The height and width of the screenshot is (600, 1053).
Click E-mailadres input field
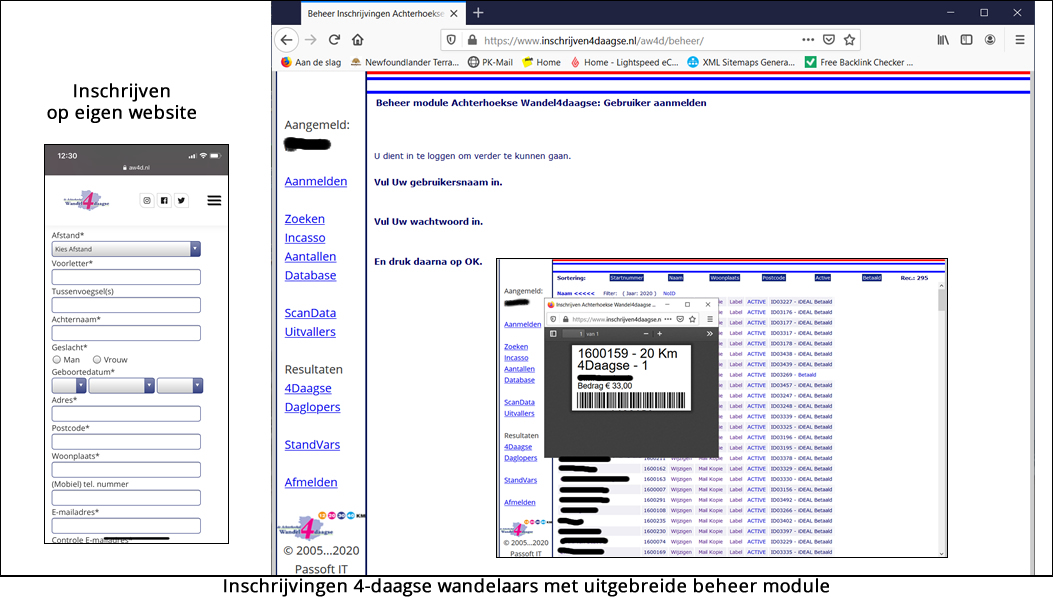126,525
